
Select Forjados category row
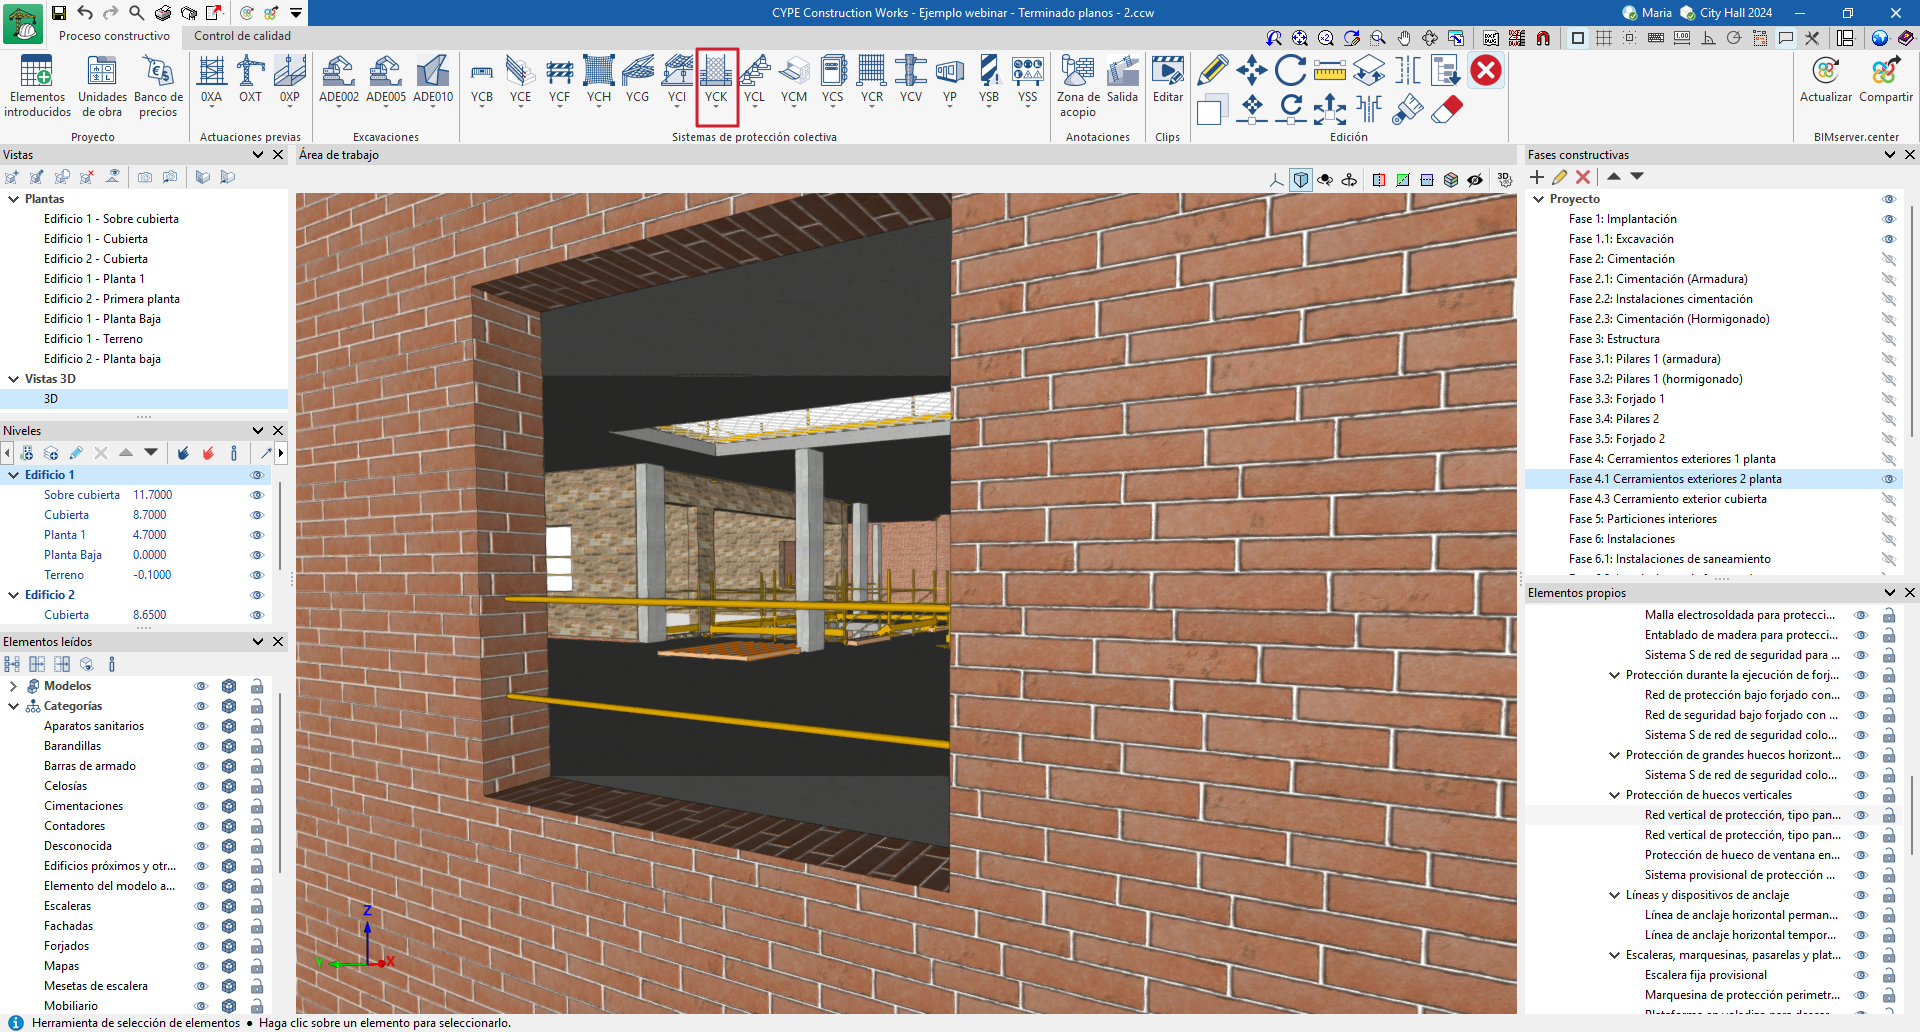tap(66, 946)
